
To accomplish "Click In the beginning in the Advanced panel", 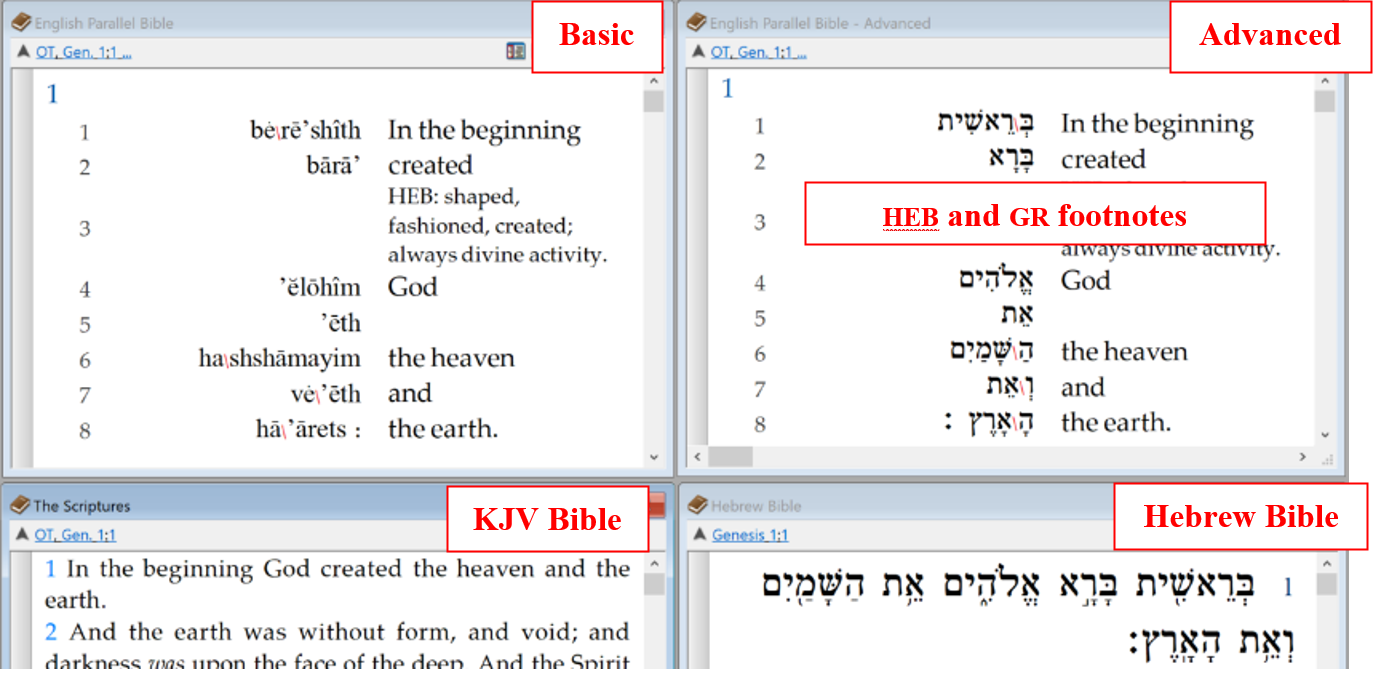I will [x=1157, y=125].
